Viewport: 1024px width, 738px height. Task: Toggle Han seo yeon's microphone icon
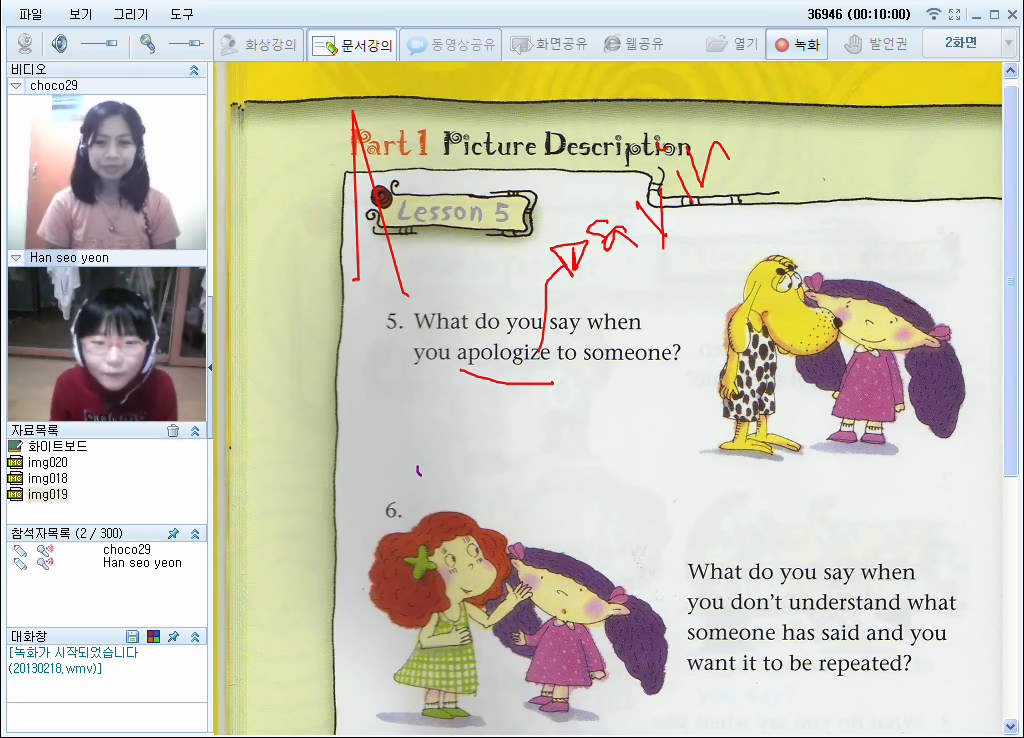tap(45, 563)
